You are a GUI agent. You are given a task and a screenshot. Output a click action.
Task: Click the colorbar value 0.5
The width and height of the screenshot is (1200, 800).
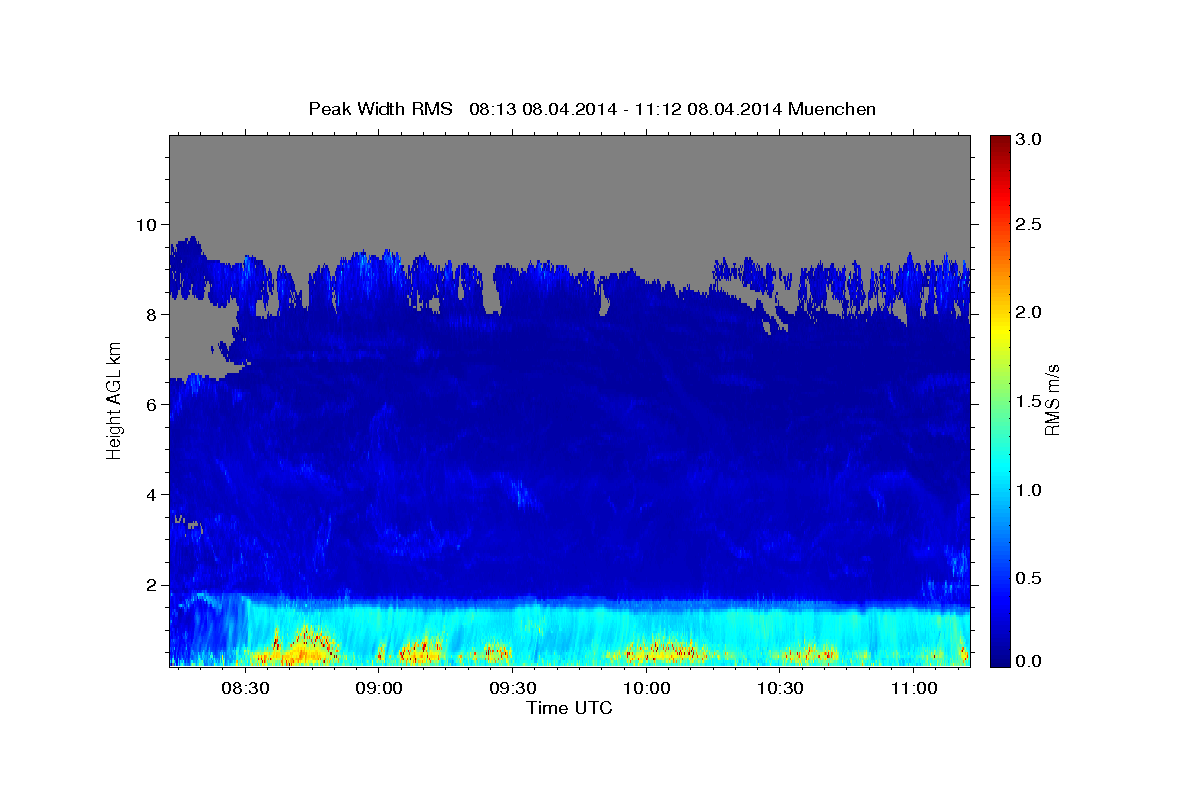(1029, 578)
